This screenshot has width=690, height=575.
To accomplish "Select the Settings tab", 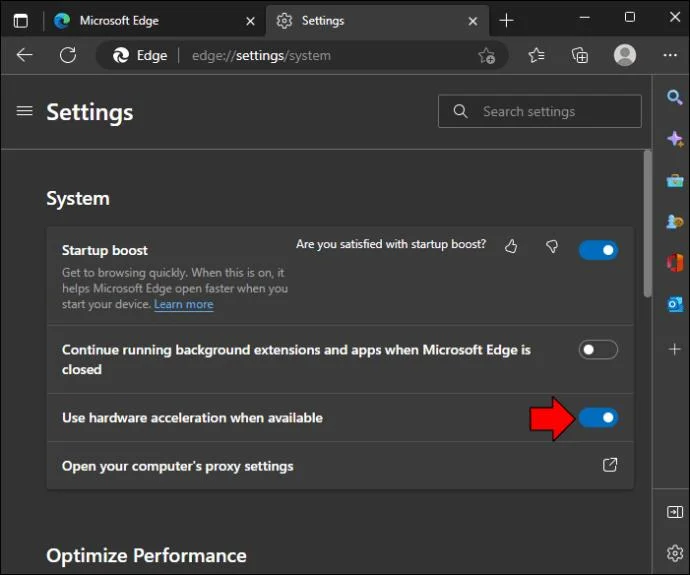I will click(x=377, y=21).
